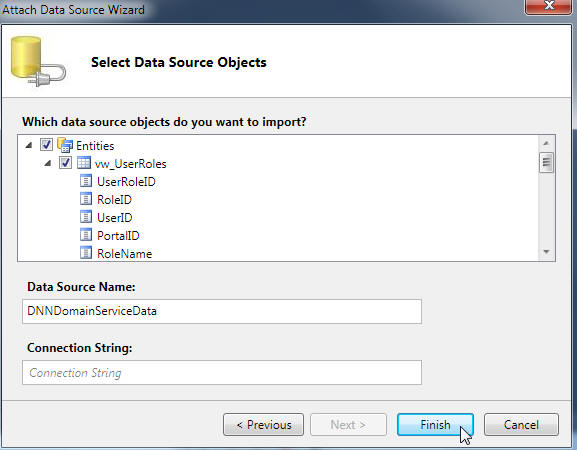Image resolution: width=577 pixels, height=450 pixels.
Task: Click the RoleID column icon
Action: (x=86, y=199)
